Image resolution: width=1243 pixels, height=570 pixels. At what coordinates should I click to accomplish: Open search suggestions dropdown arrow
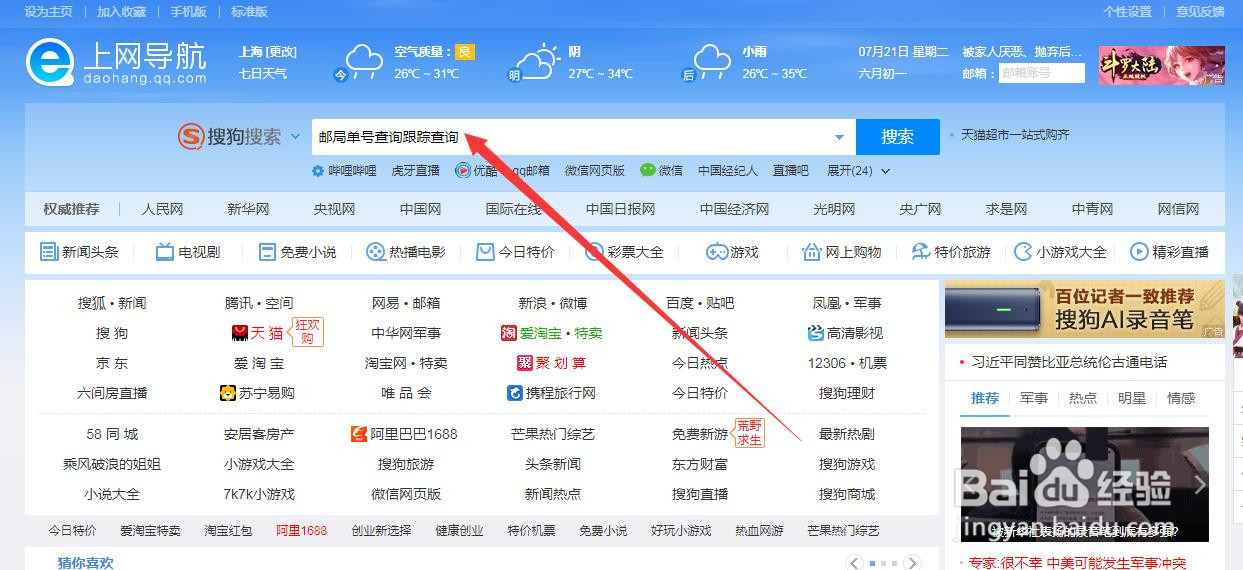839,137
